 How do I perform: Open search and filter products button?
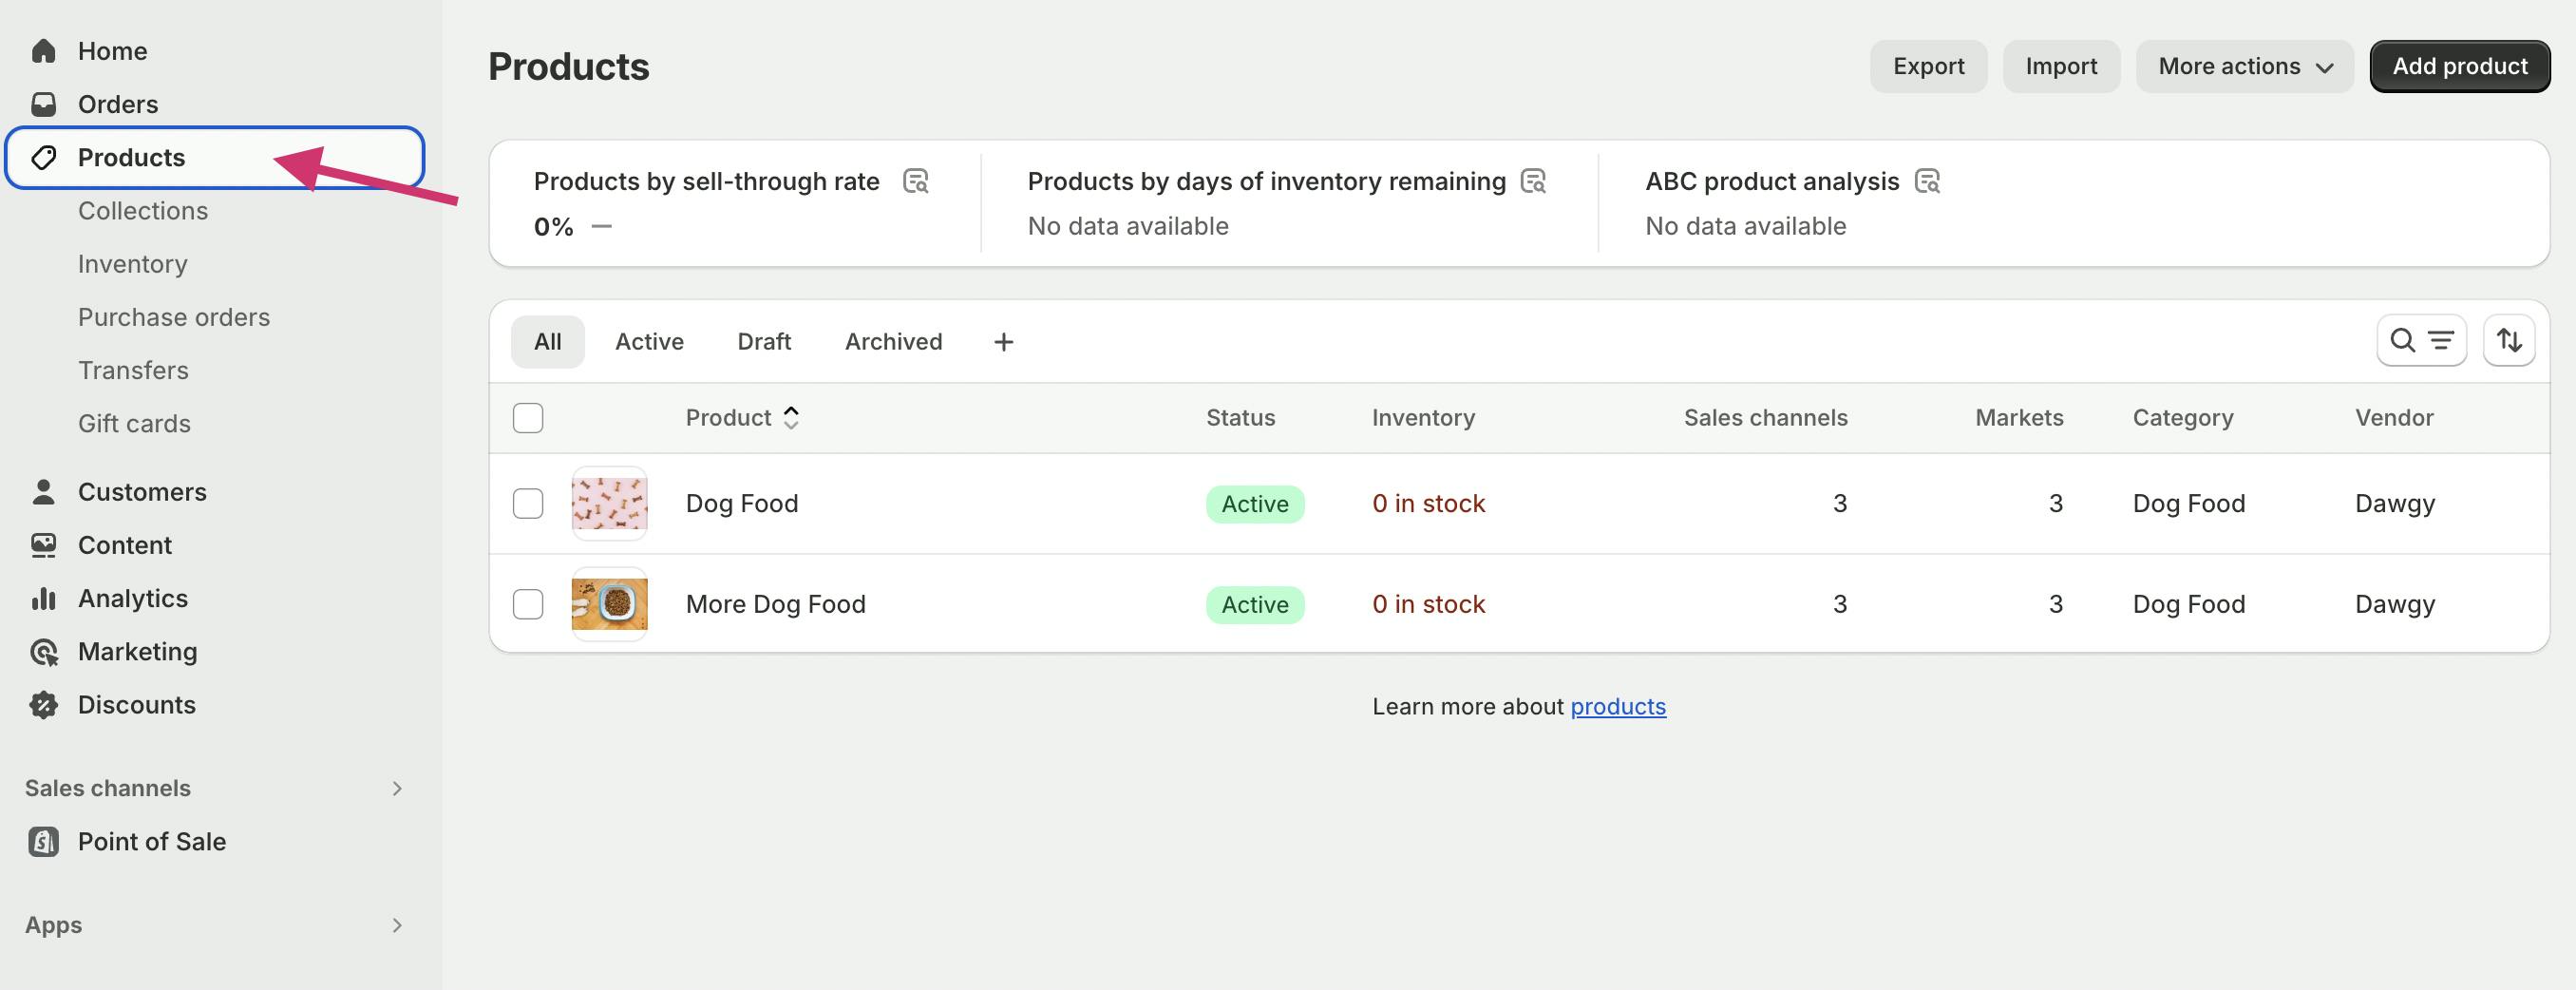[2421, 341]
